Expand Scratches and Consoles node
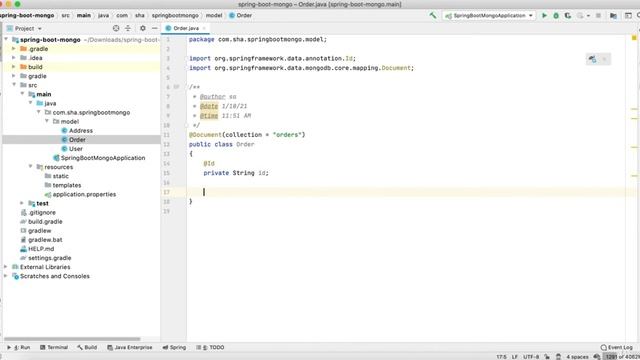The image size is (640, 360). [6, 276]
